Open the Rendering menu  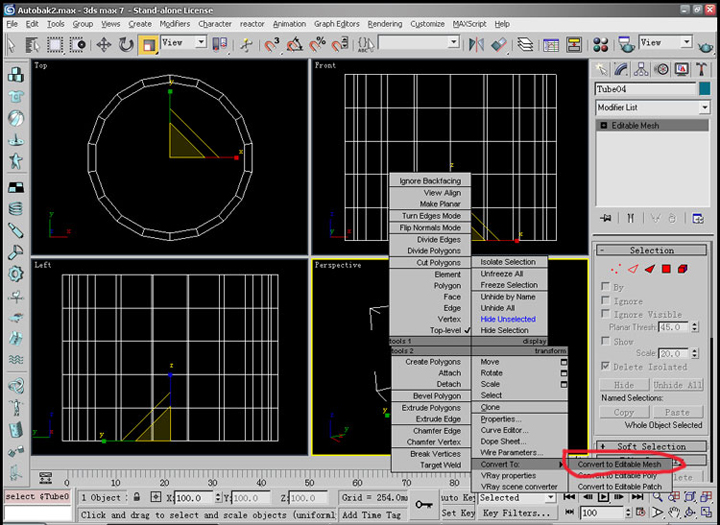pyautogui.click(x=384, y=24)
